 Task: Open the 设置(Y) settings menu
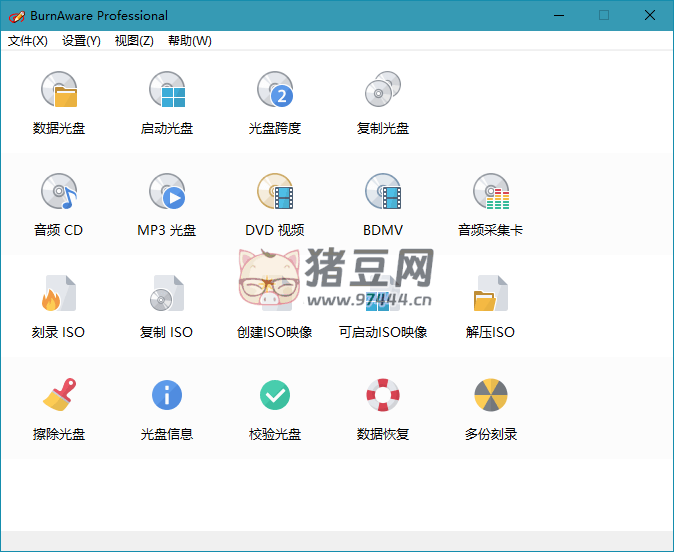[x=81, y=41]
